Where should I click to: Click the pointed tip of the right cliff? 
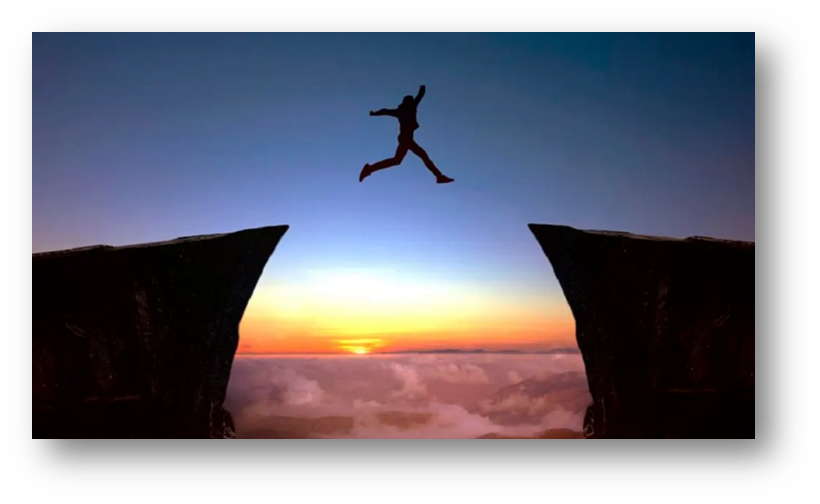pos(534,228)
